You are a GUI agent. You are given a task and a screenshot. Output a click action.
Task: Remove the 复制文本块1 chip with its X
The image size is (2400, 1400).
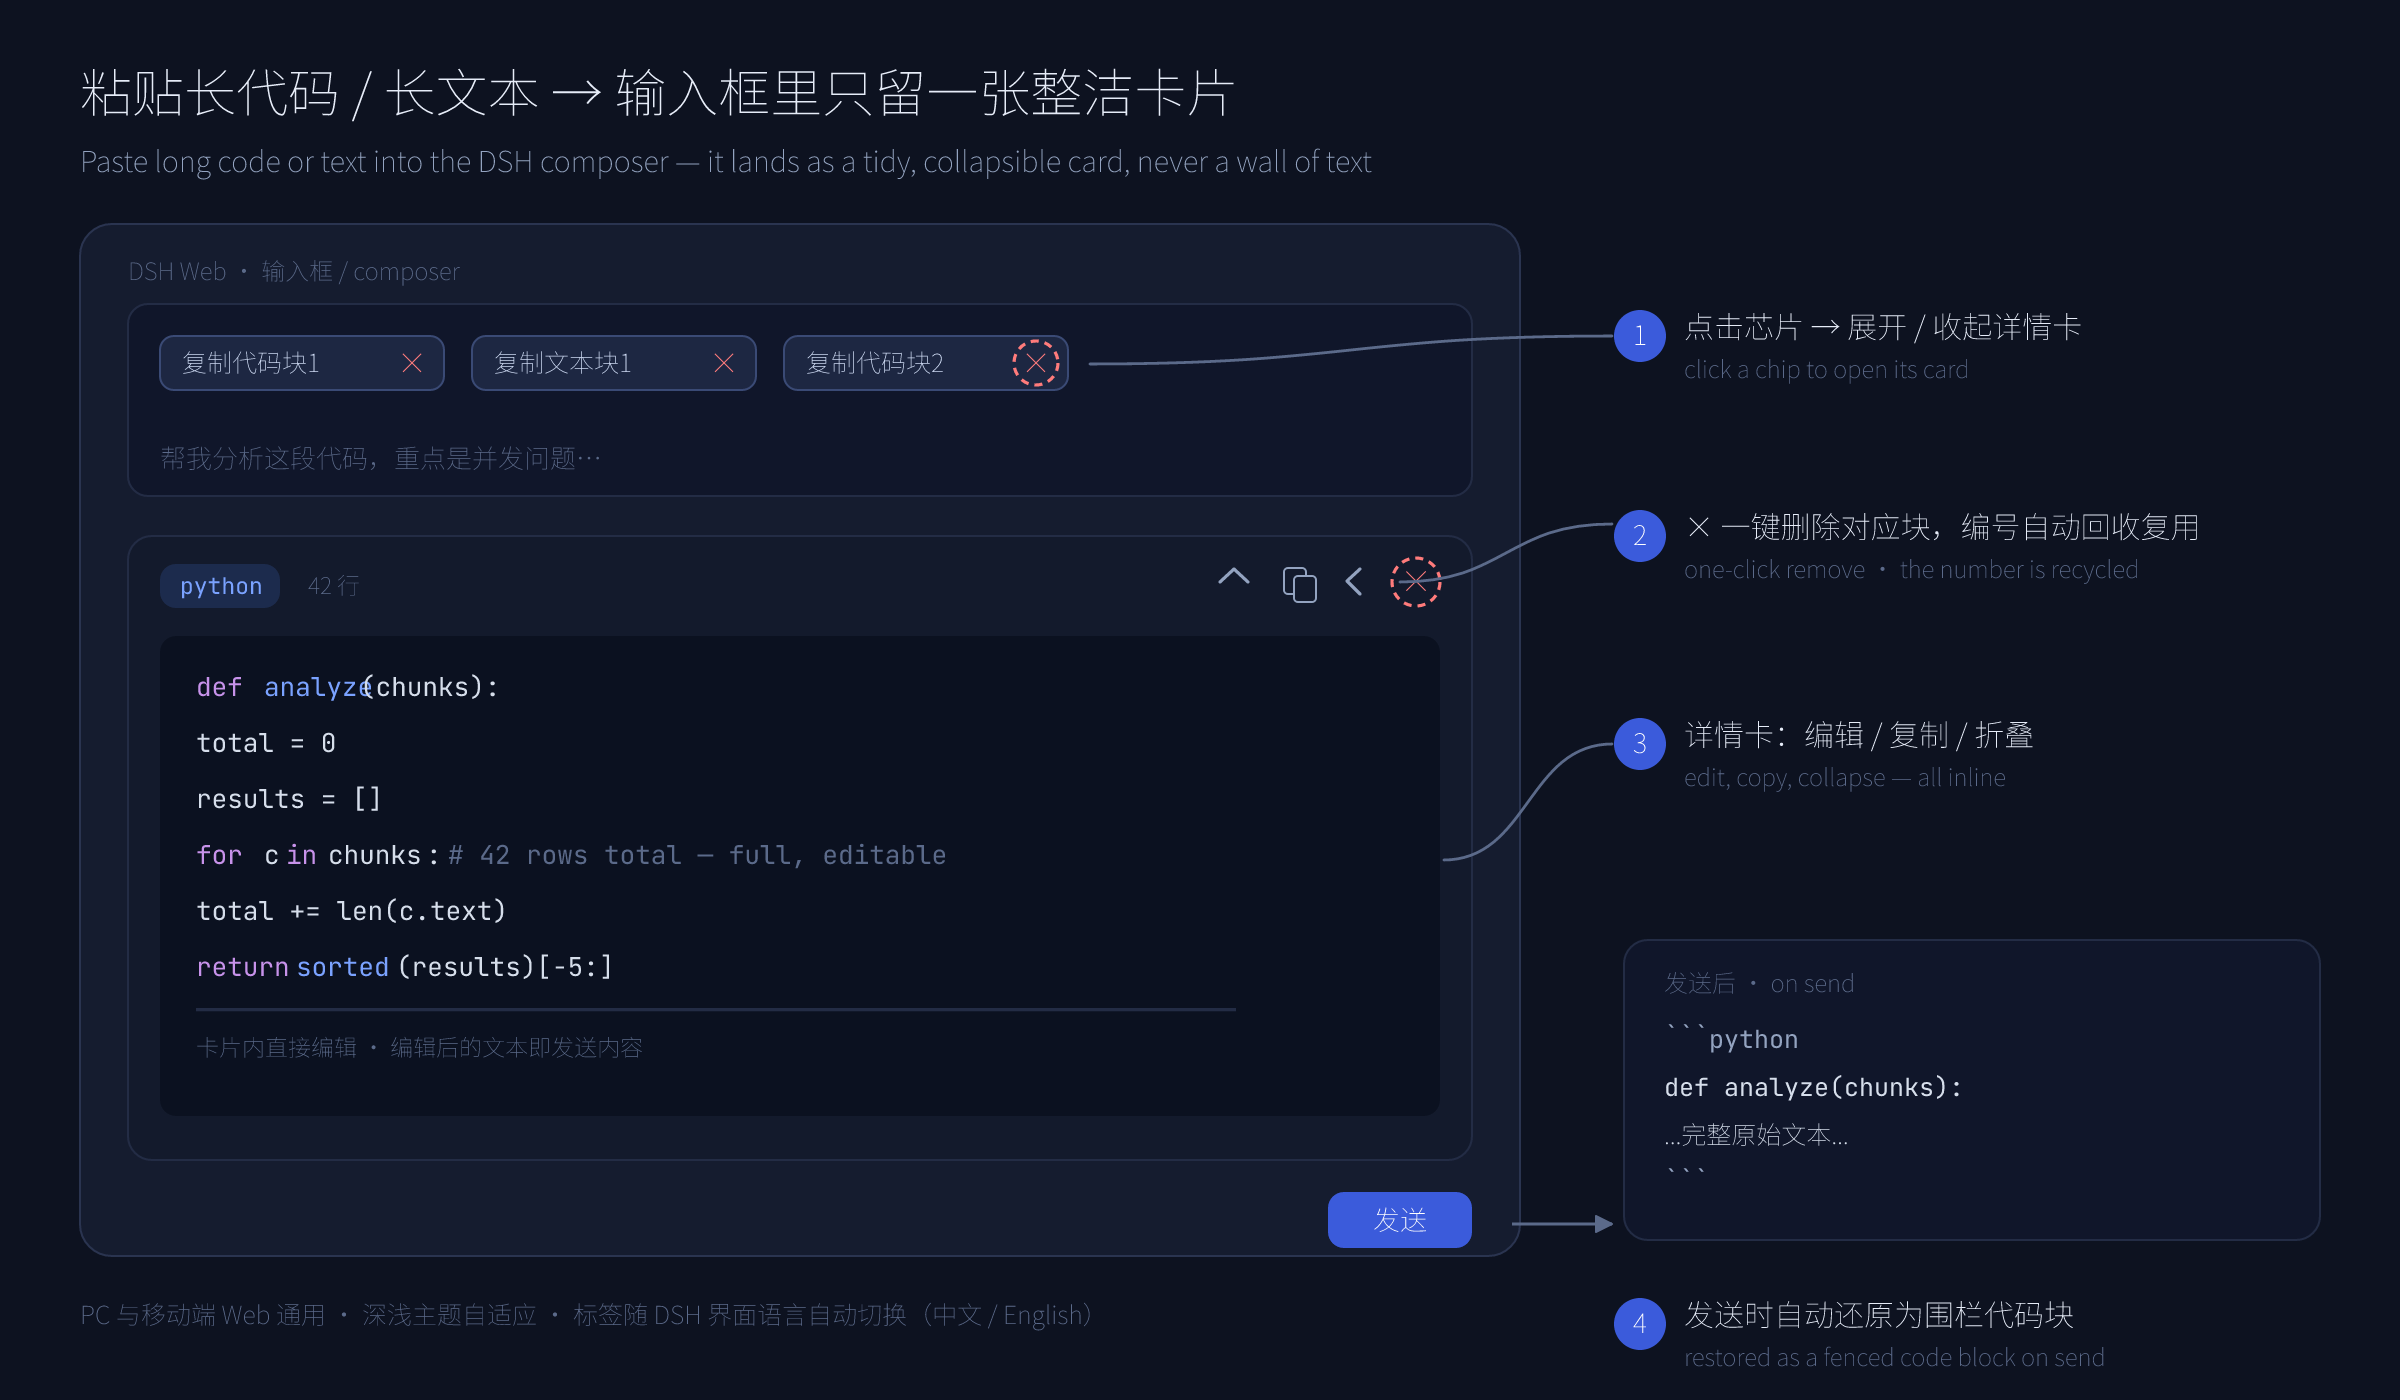(724, 363)
